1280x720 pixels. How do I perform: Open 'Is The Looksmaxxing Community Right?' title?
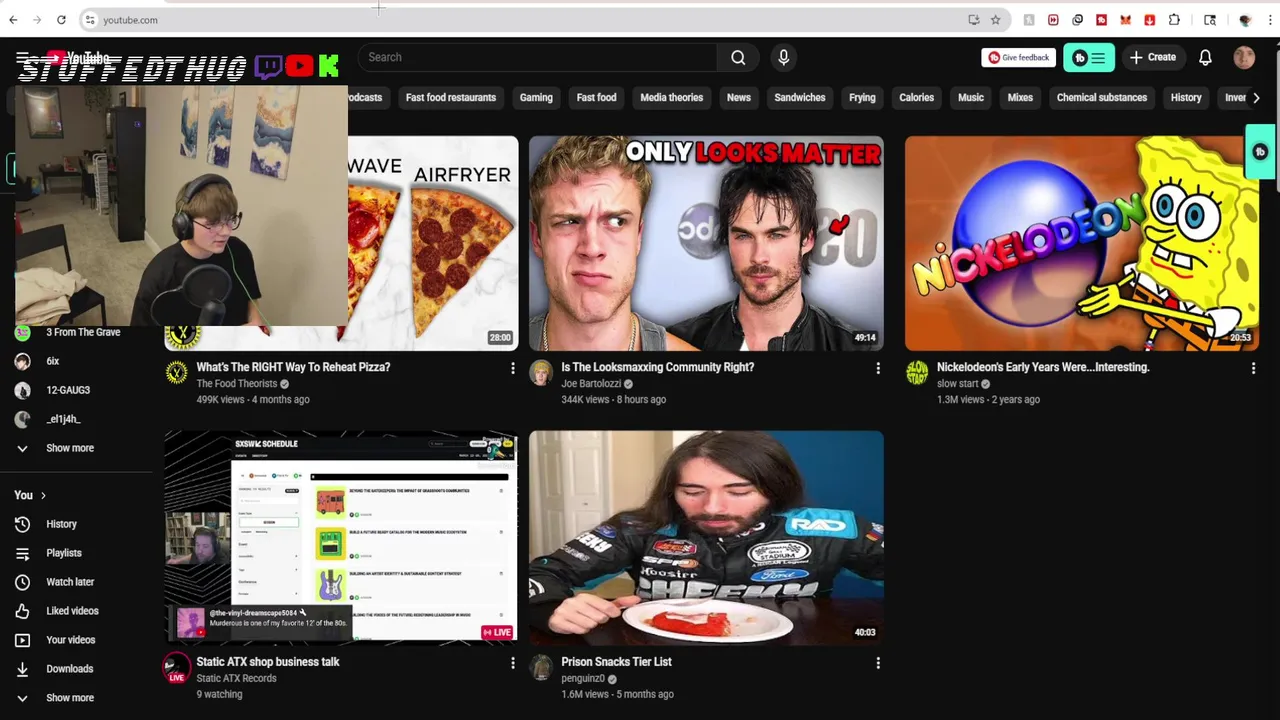coord(658,367)
